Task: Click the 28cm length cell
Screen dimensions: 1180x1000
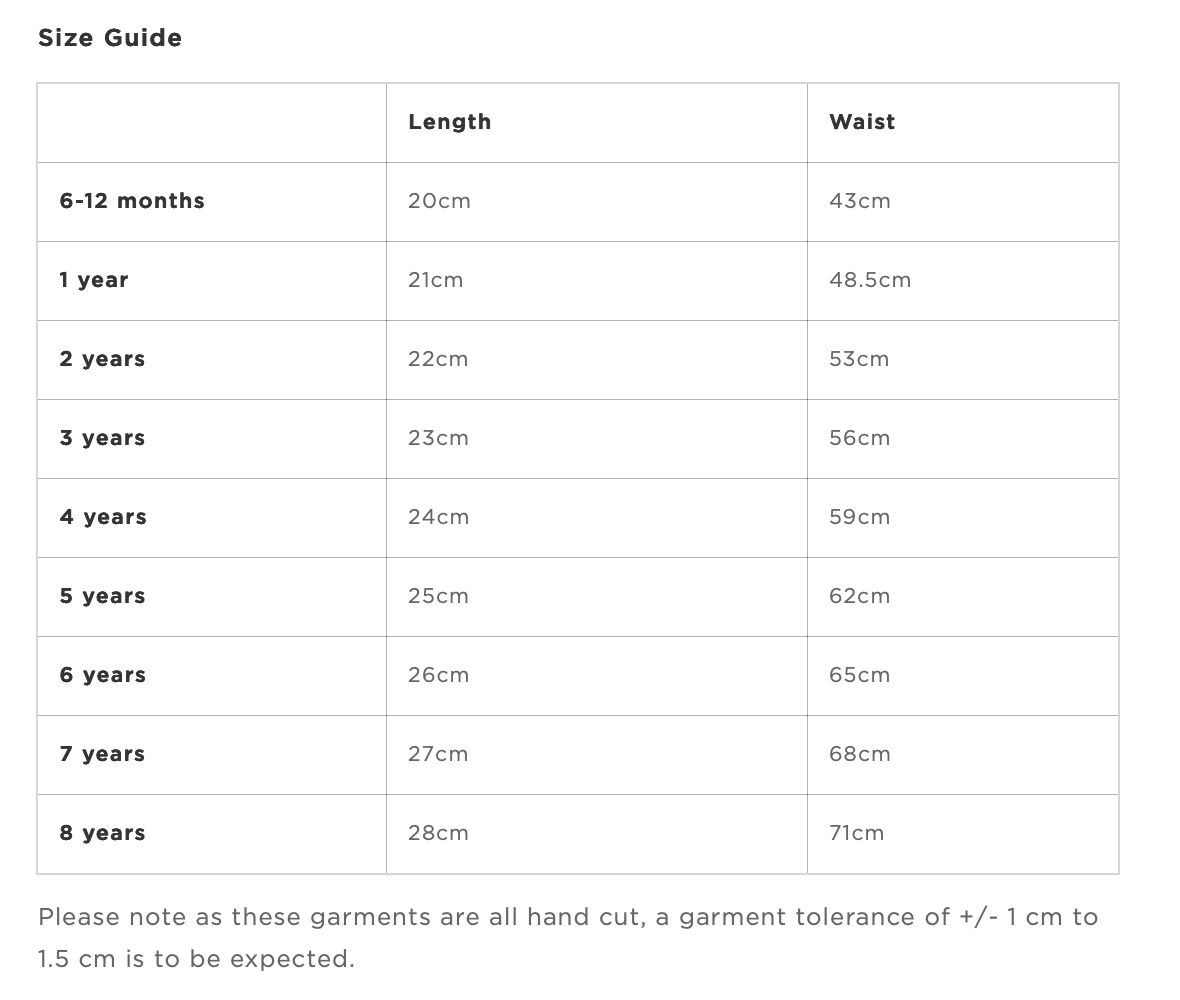Action: pos(597,834)
